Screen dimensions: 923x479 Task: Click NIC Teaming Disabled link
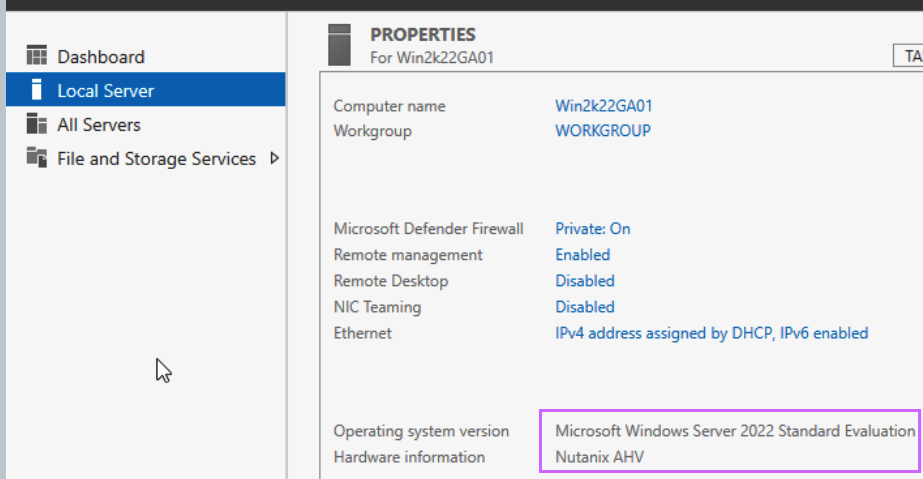pos(585,307)
